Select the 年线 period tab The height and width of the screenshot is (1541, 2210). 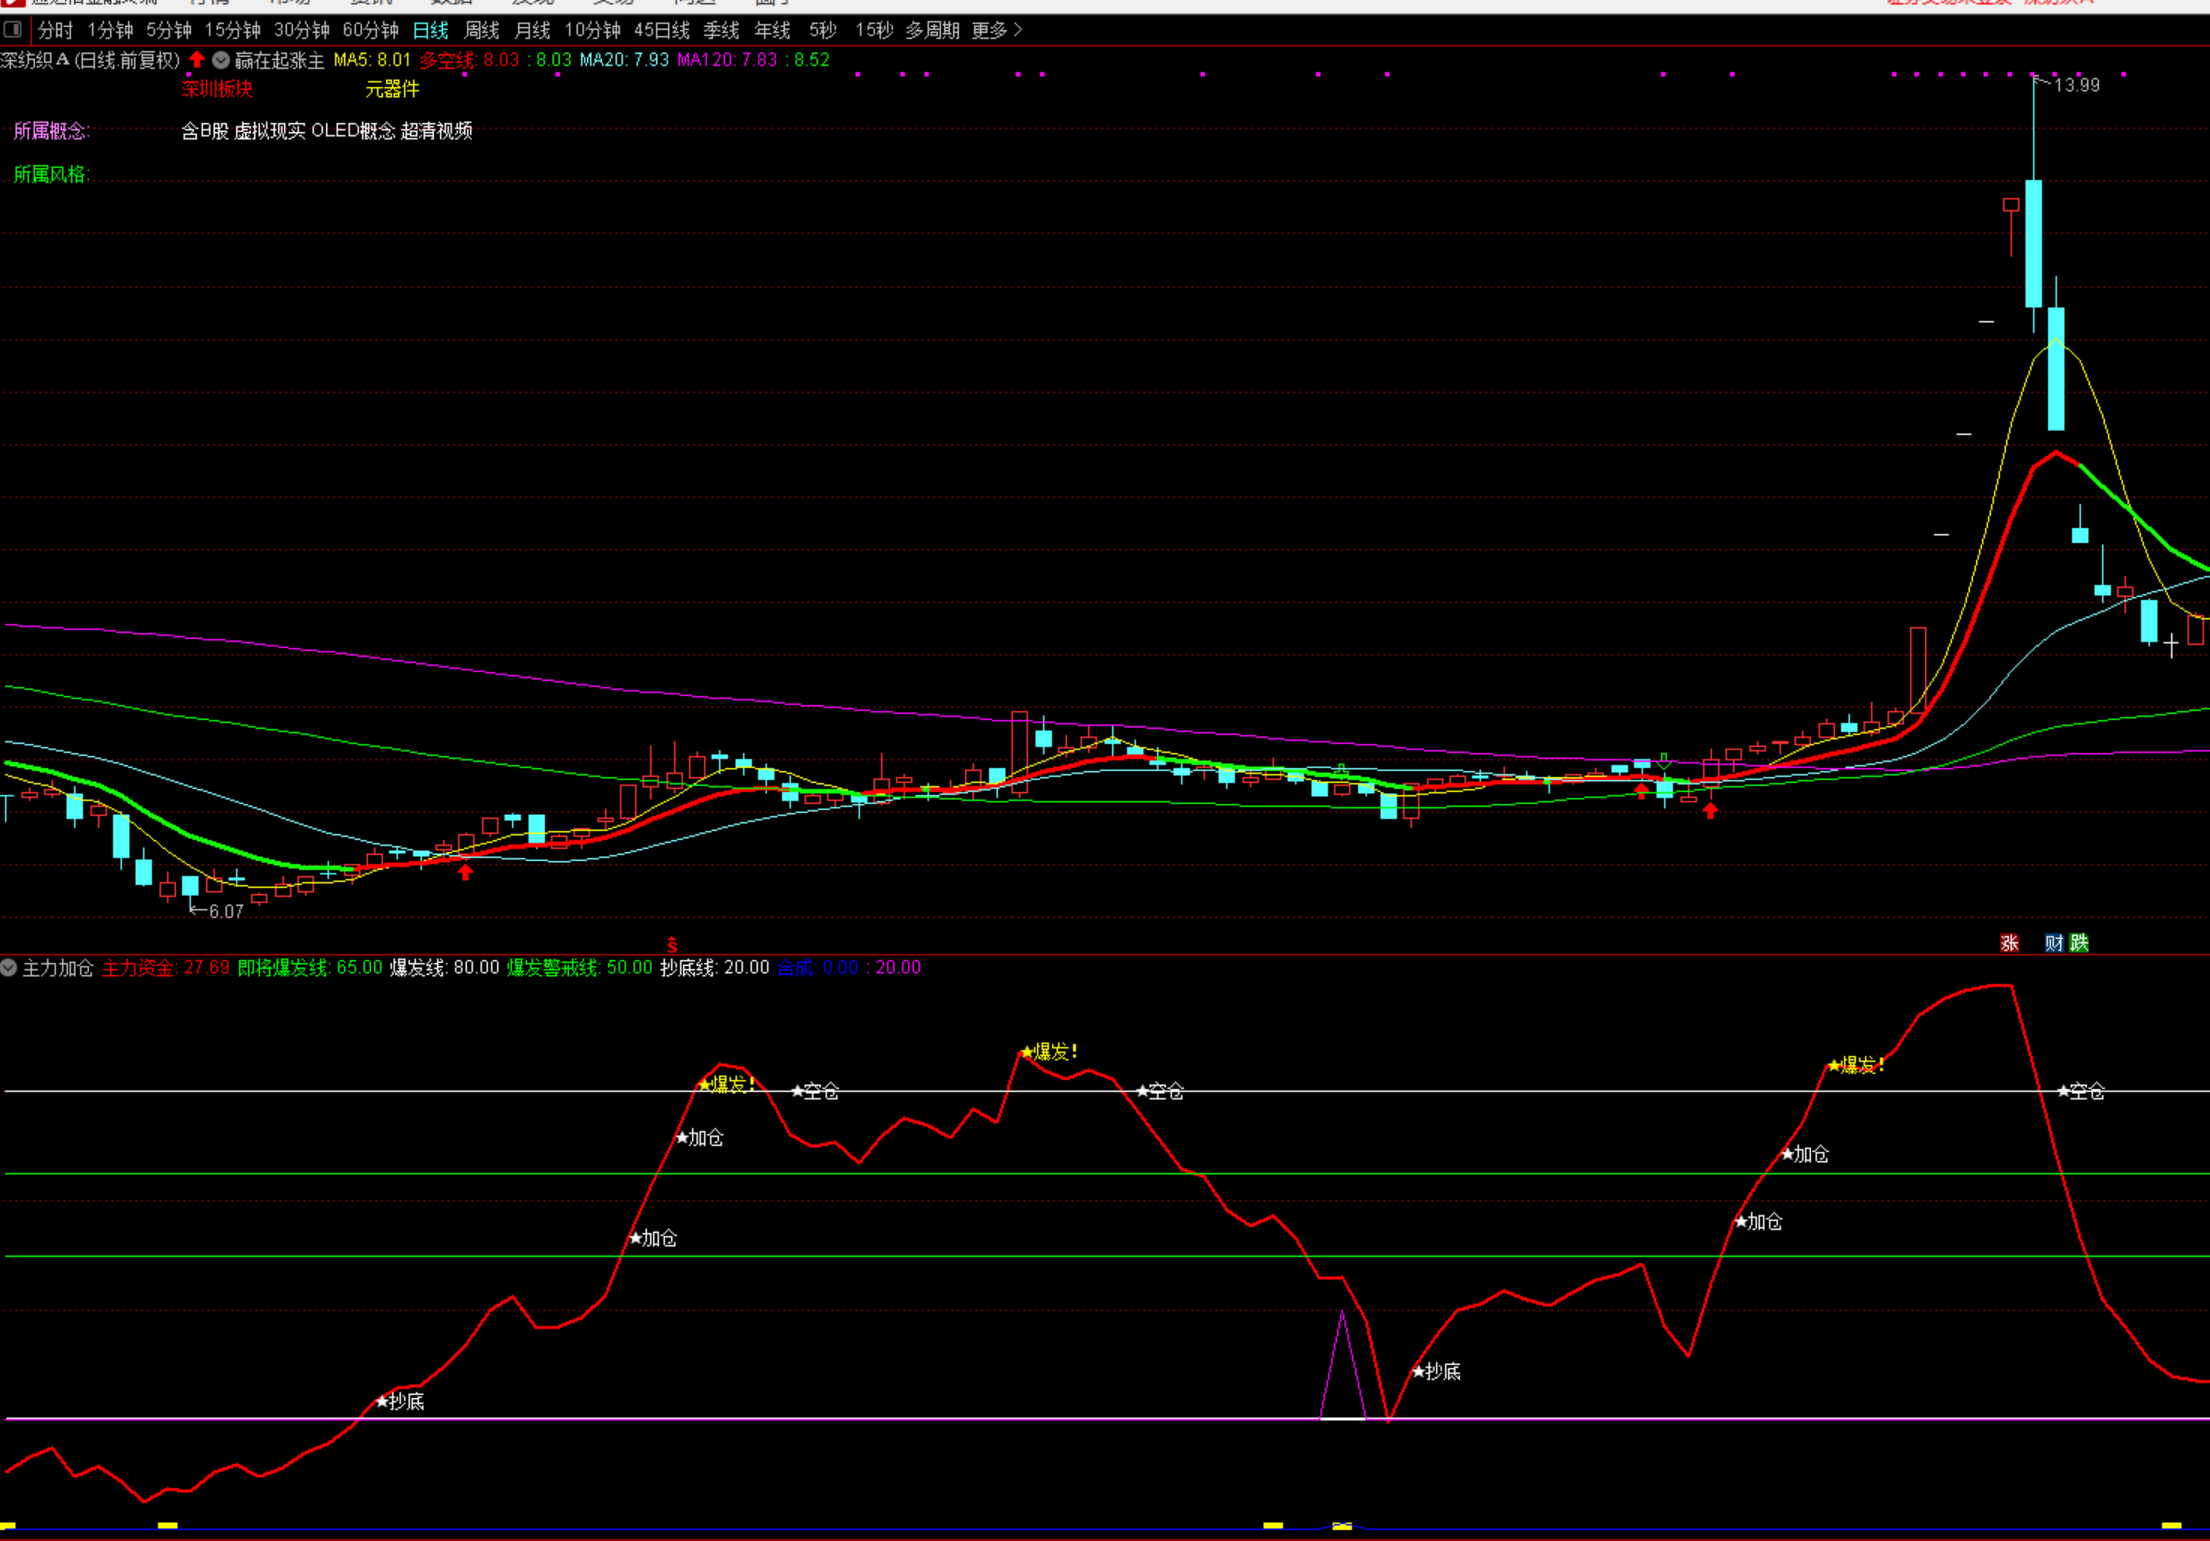click(772, 30)
